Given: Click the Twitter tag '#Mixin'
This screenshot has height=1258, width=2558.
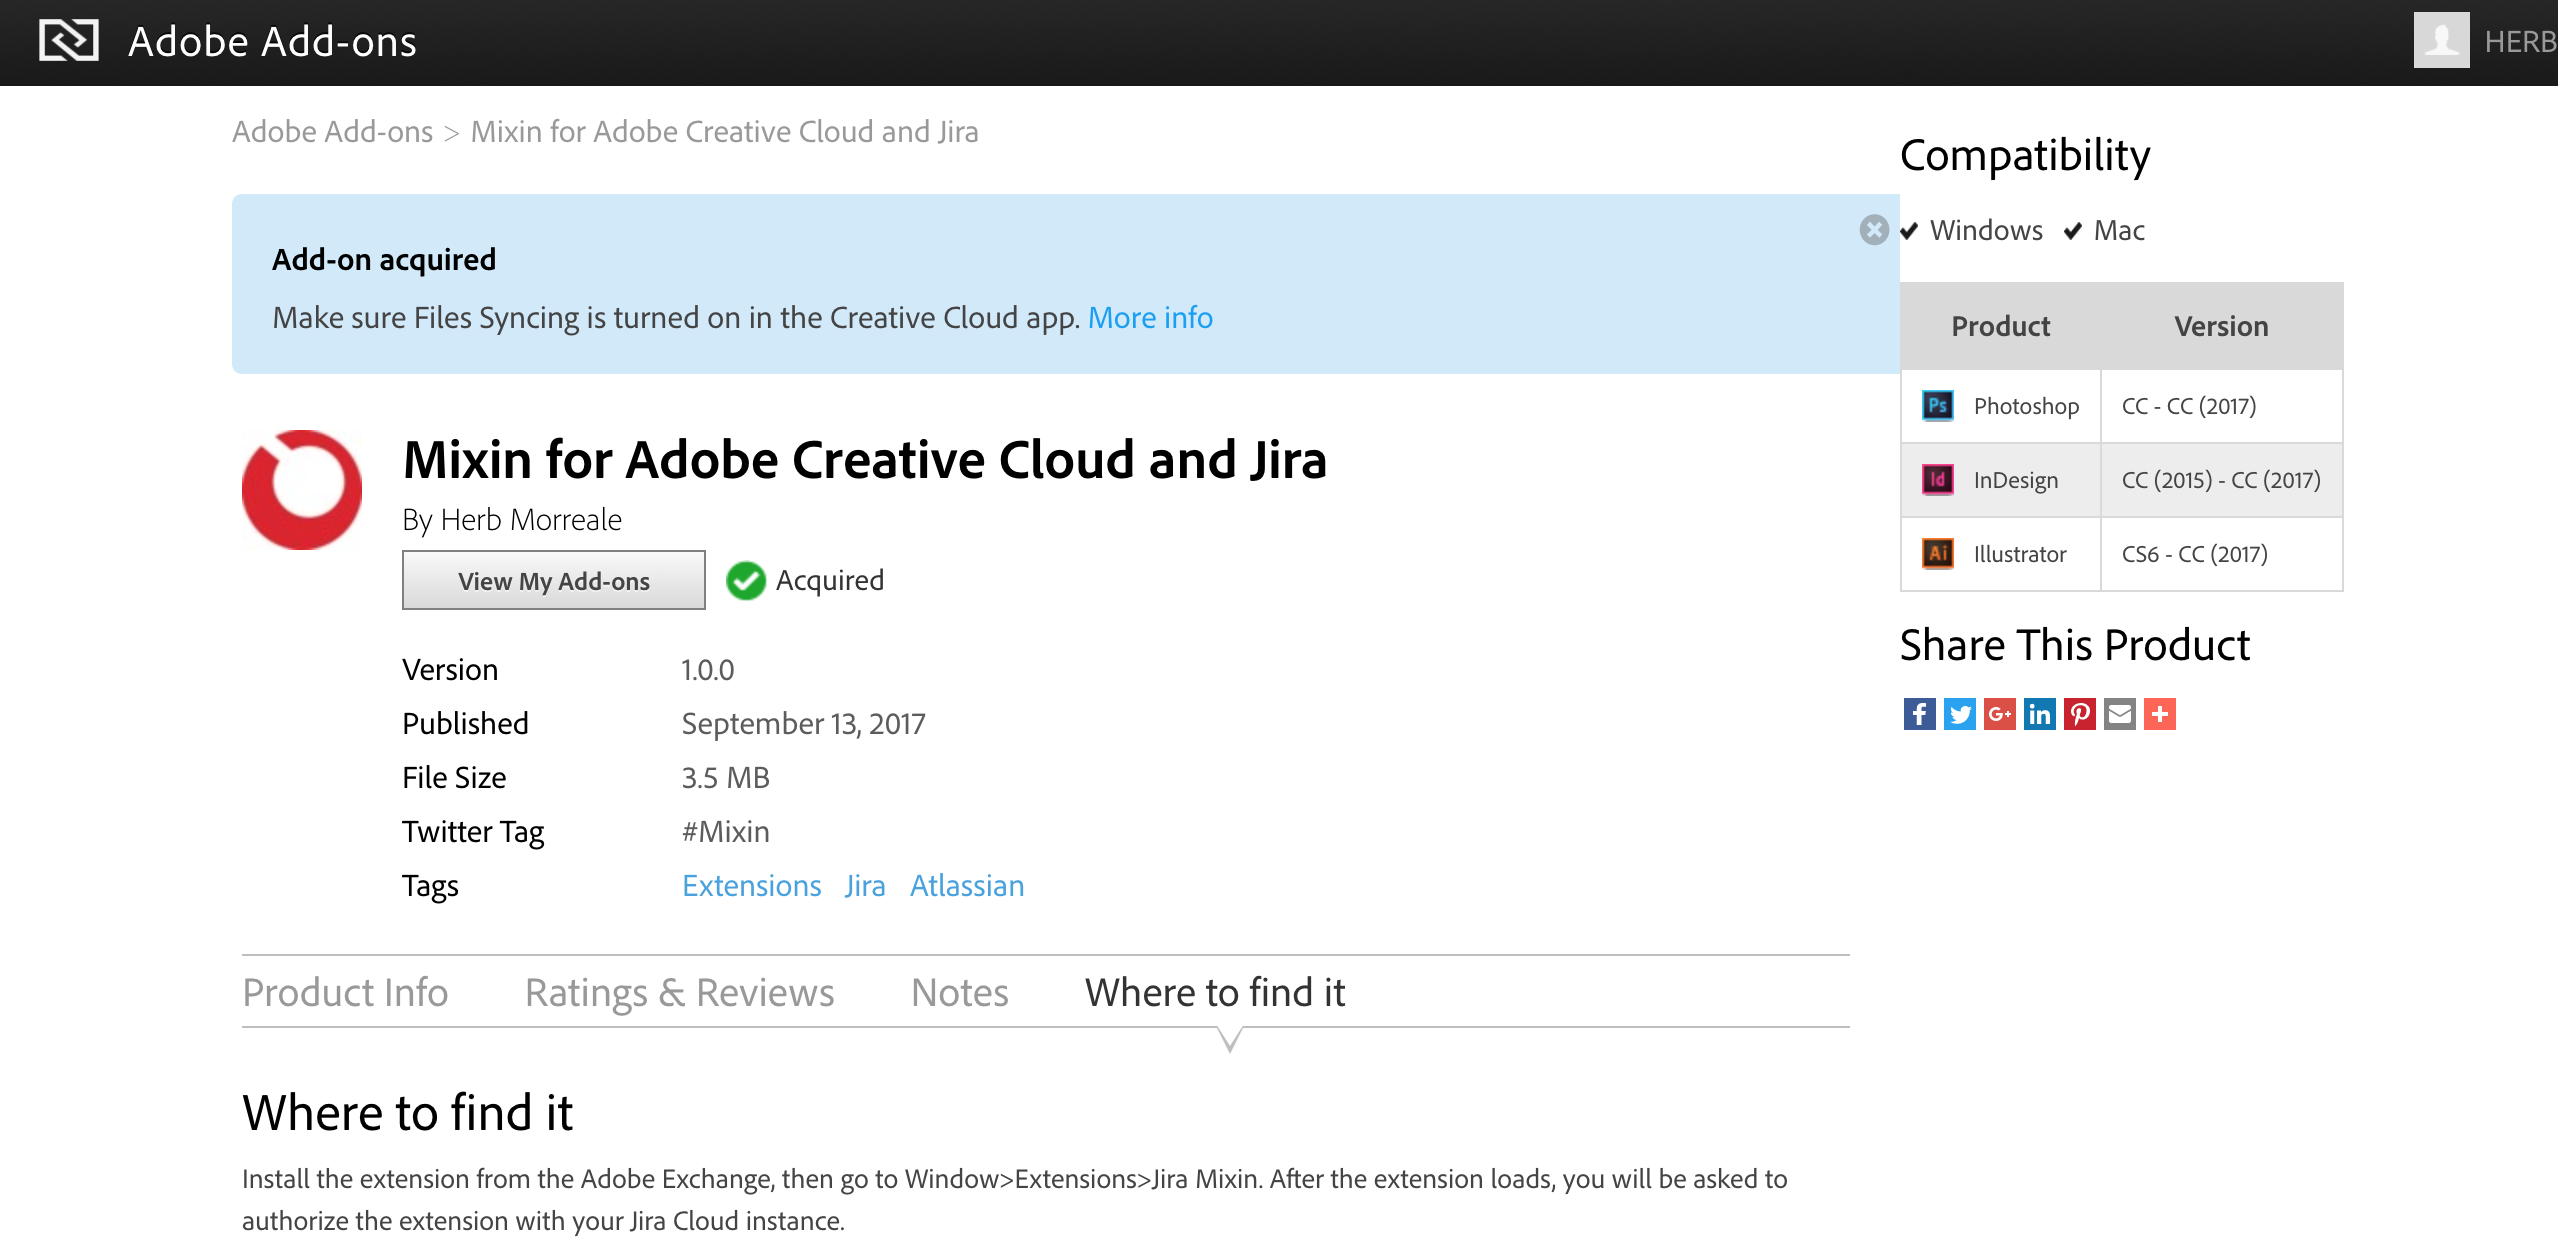Looking at the screenshot, I should click(726, 832).
